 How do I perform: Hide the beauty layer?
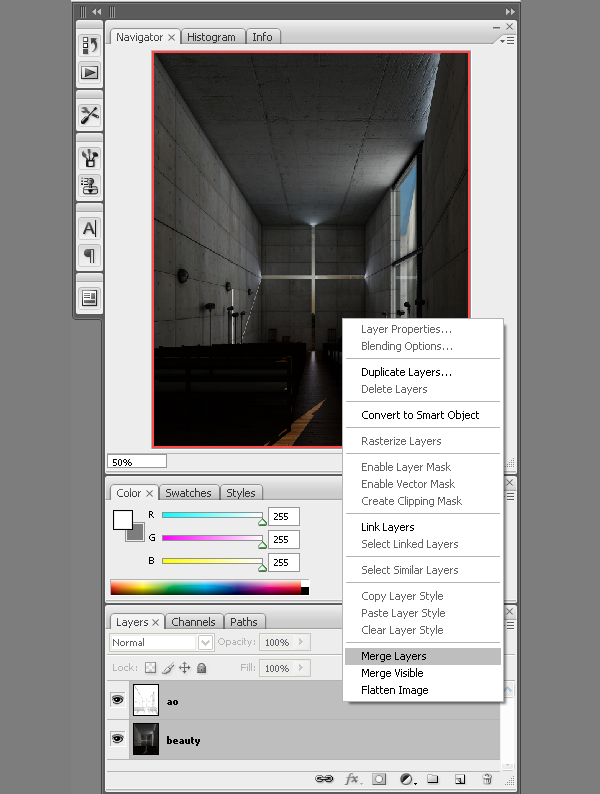117,739
